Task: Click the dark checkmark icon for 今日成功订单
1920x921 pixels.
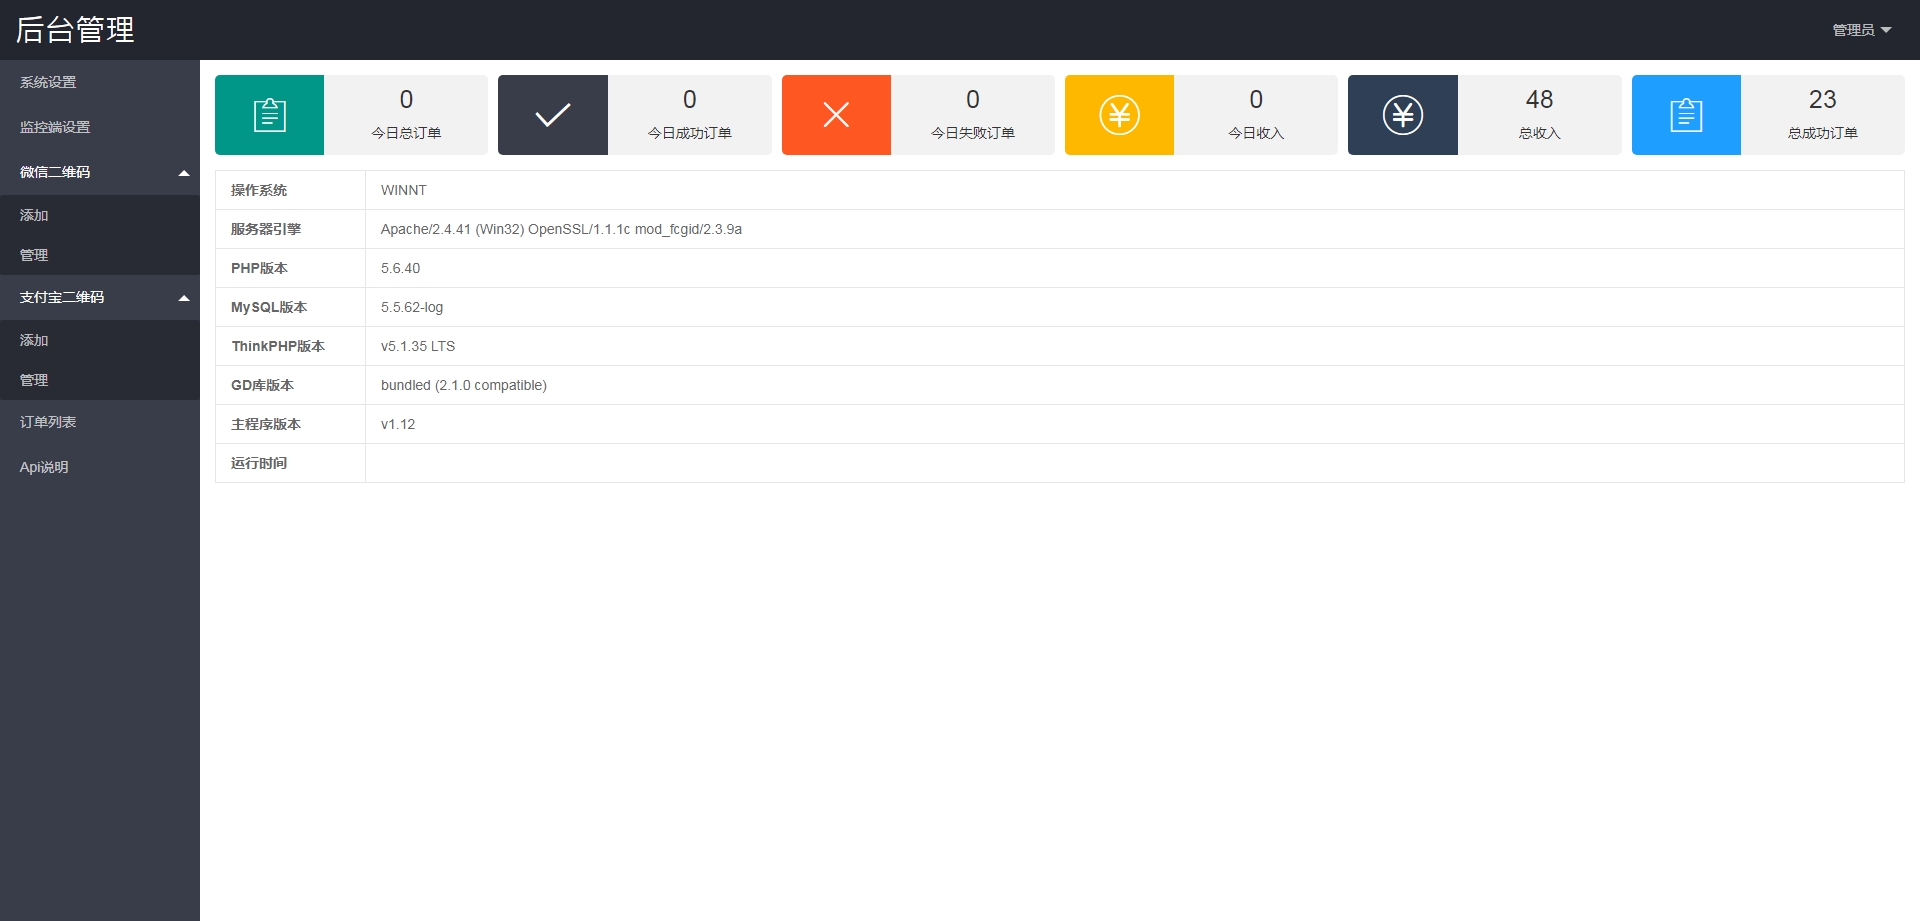Action: pos(553,115)
